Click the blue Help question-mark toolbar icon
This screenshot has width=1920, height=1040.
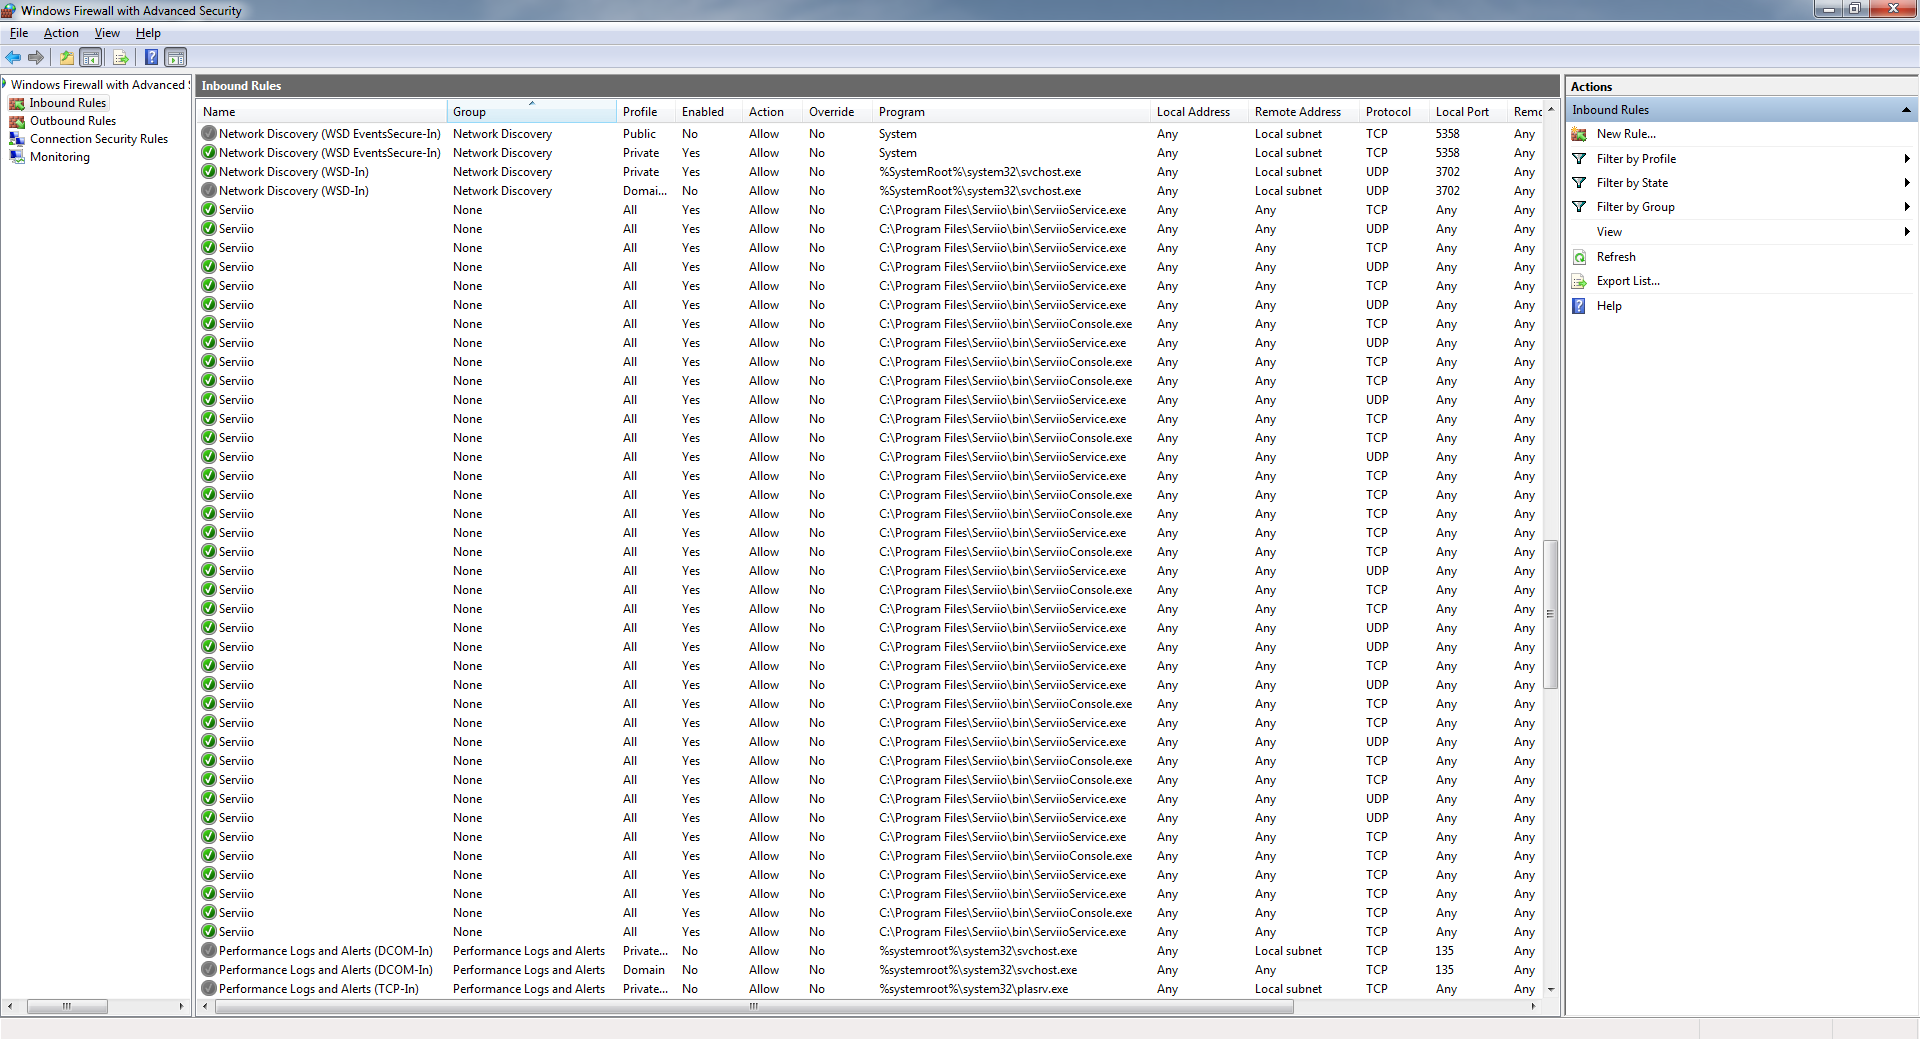(x=151, y=58)
